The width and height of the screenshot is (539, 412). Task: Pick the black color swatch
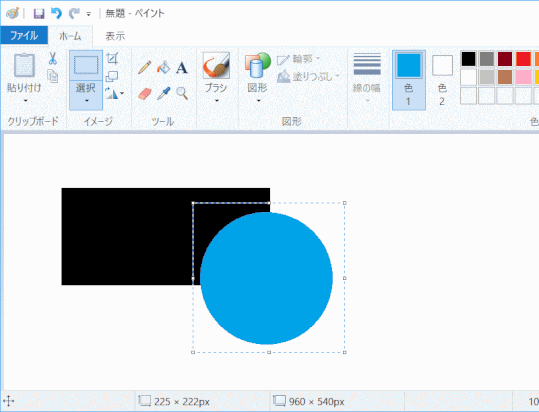[x=468, y=59]
